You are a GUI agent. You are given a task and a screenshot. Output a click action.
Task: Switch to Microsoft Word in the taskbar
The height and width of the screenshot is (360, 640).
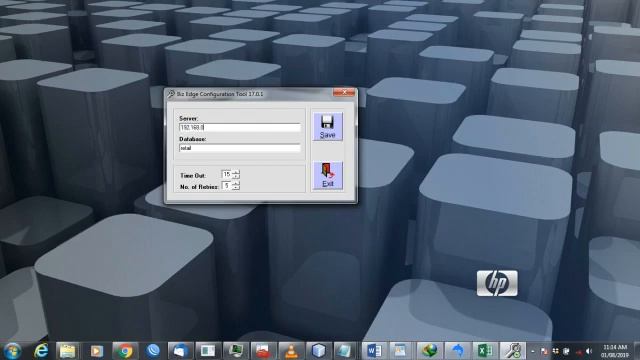[374, 351]
